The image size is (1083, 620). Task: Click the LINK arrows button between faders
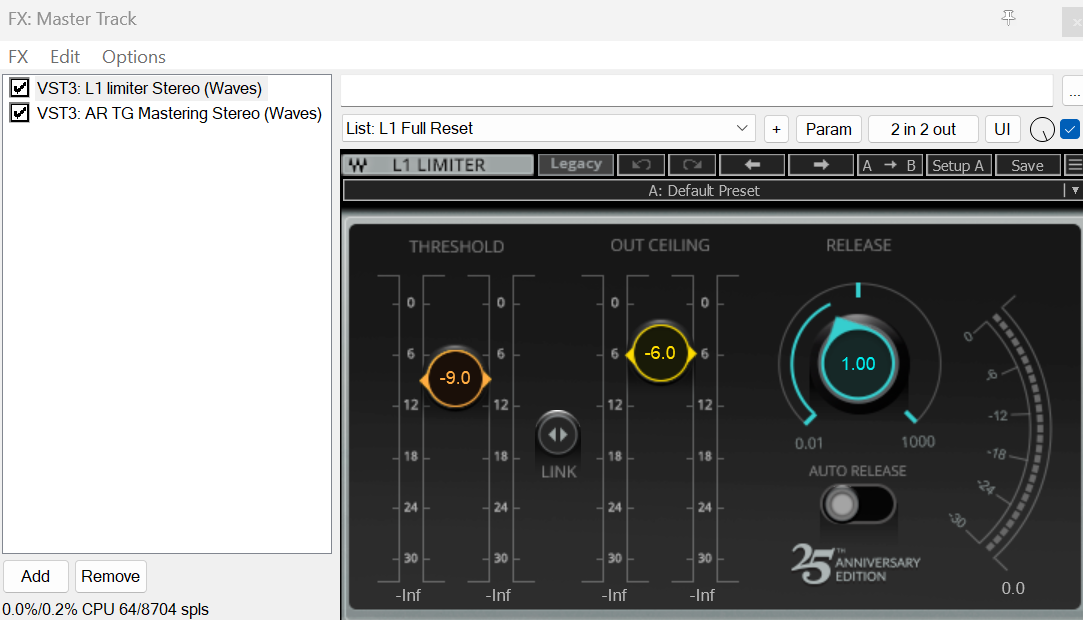coord(557,434)
